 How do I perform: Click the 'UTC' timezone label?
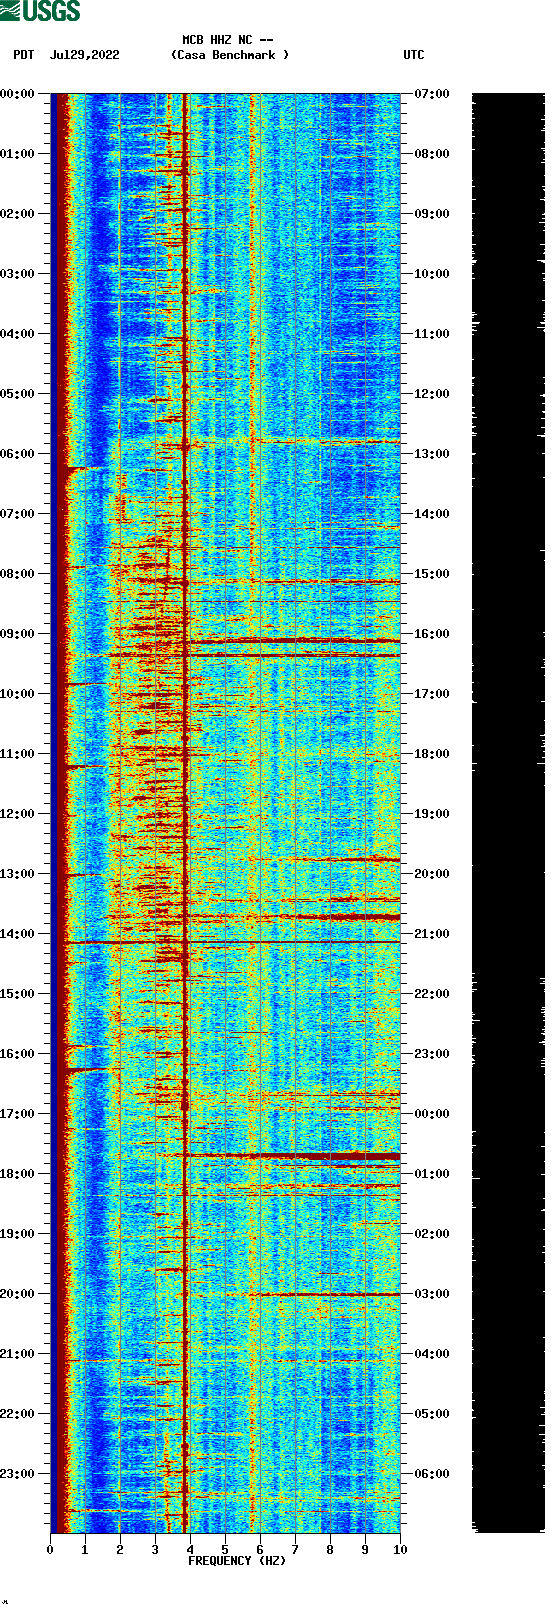414,55
